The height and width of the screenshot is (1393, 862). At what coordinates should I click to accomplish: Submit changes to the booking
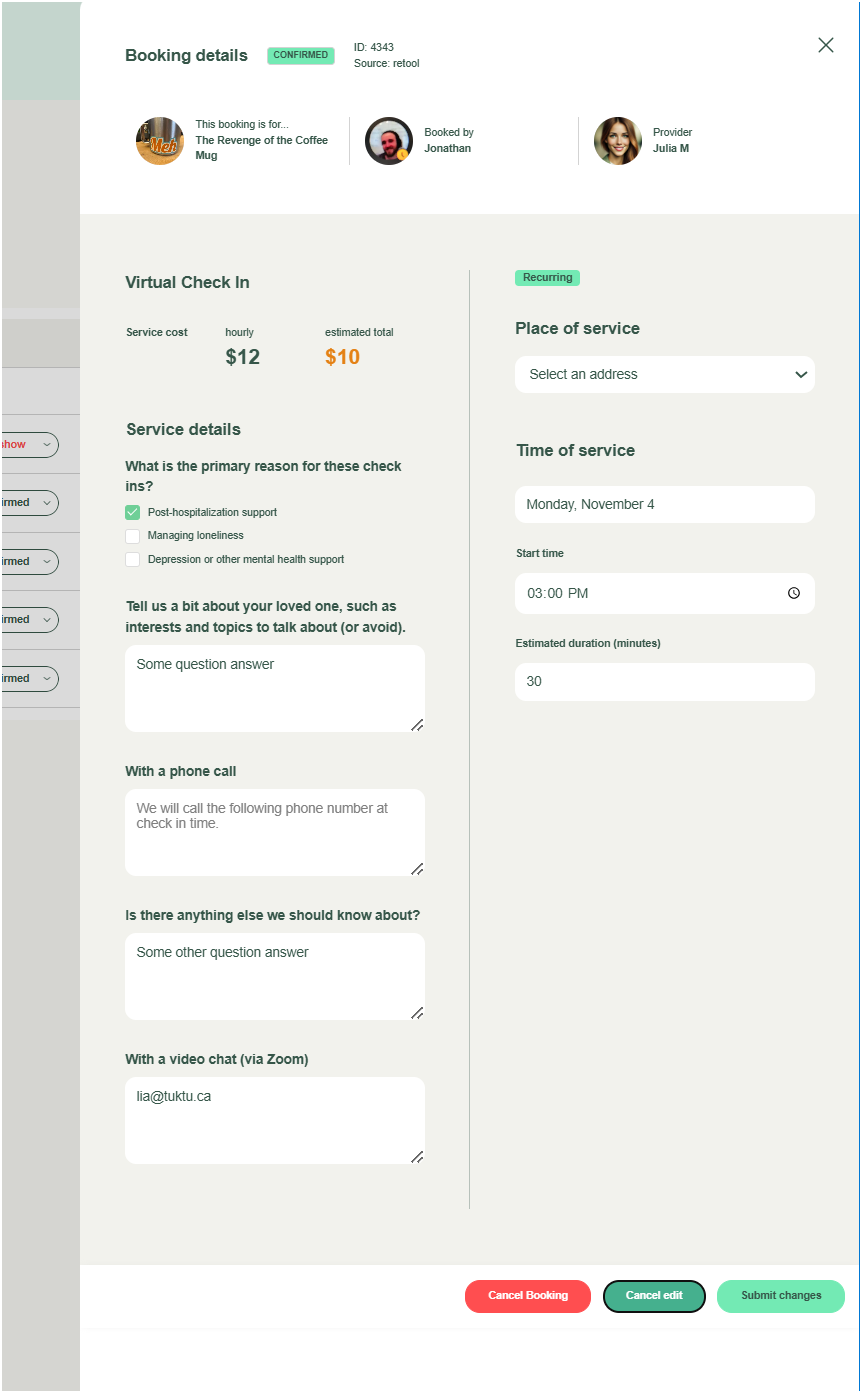[780, 1296]
